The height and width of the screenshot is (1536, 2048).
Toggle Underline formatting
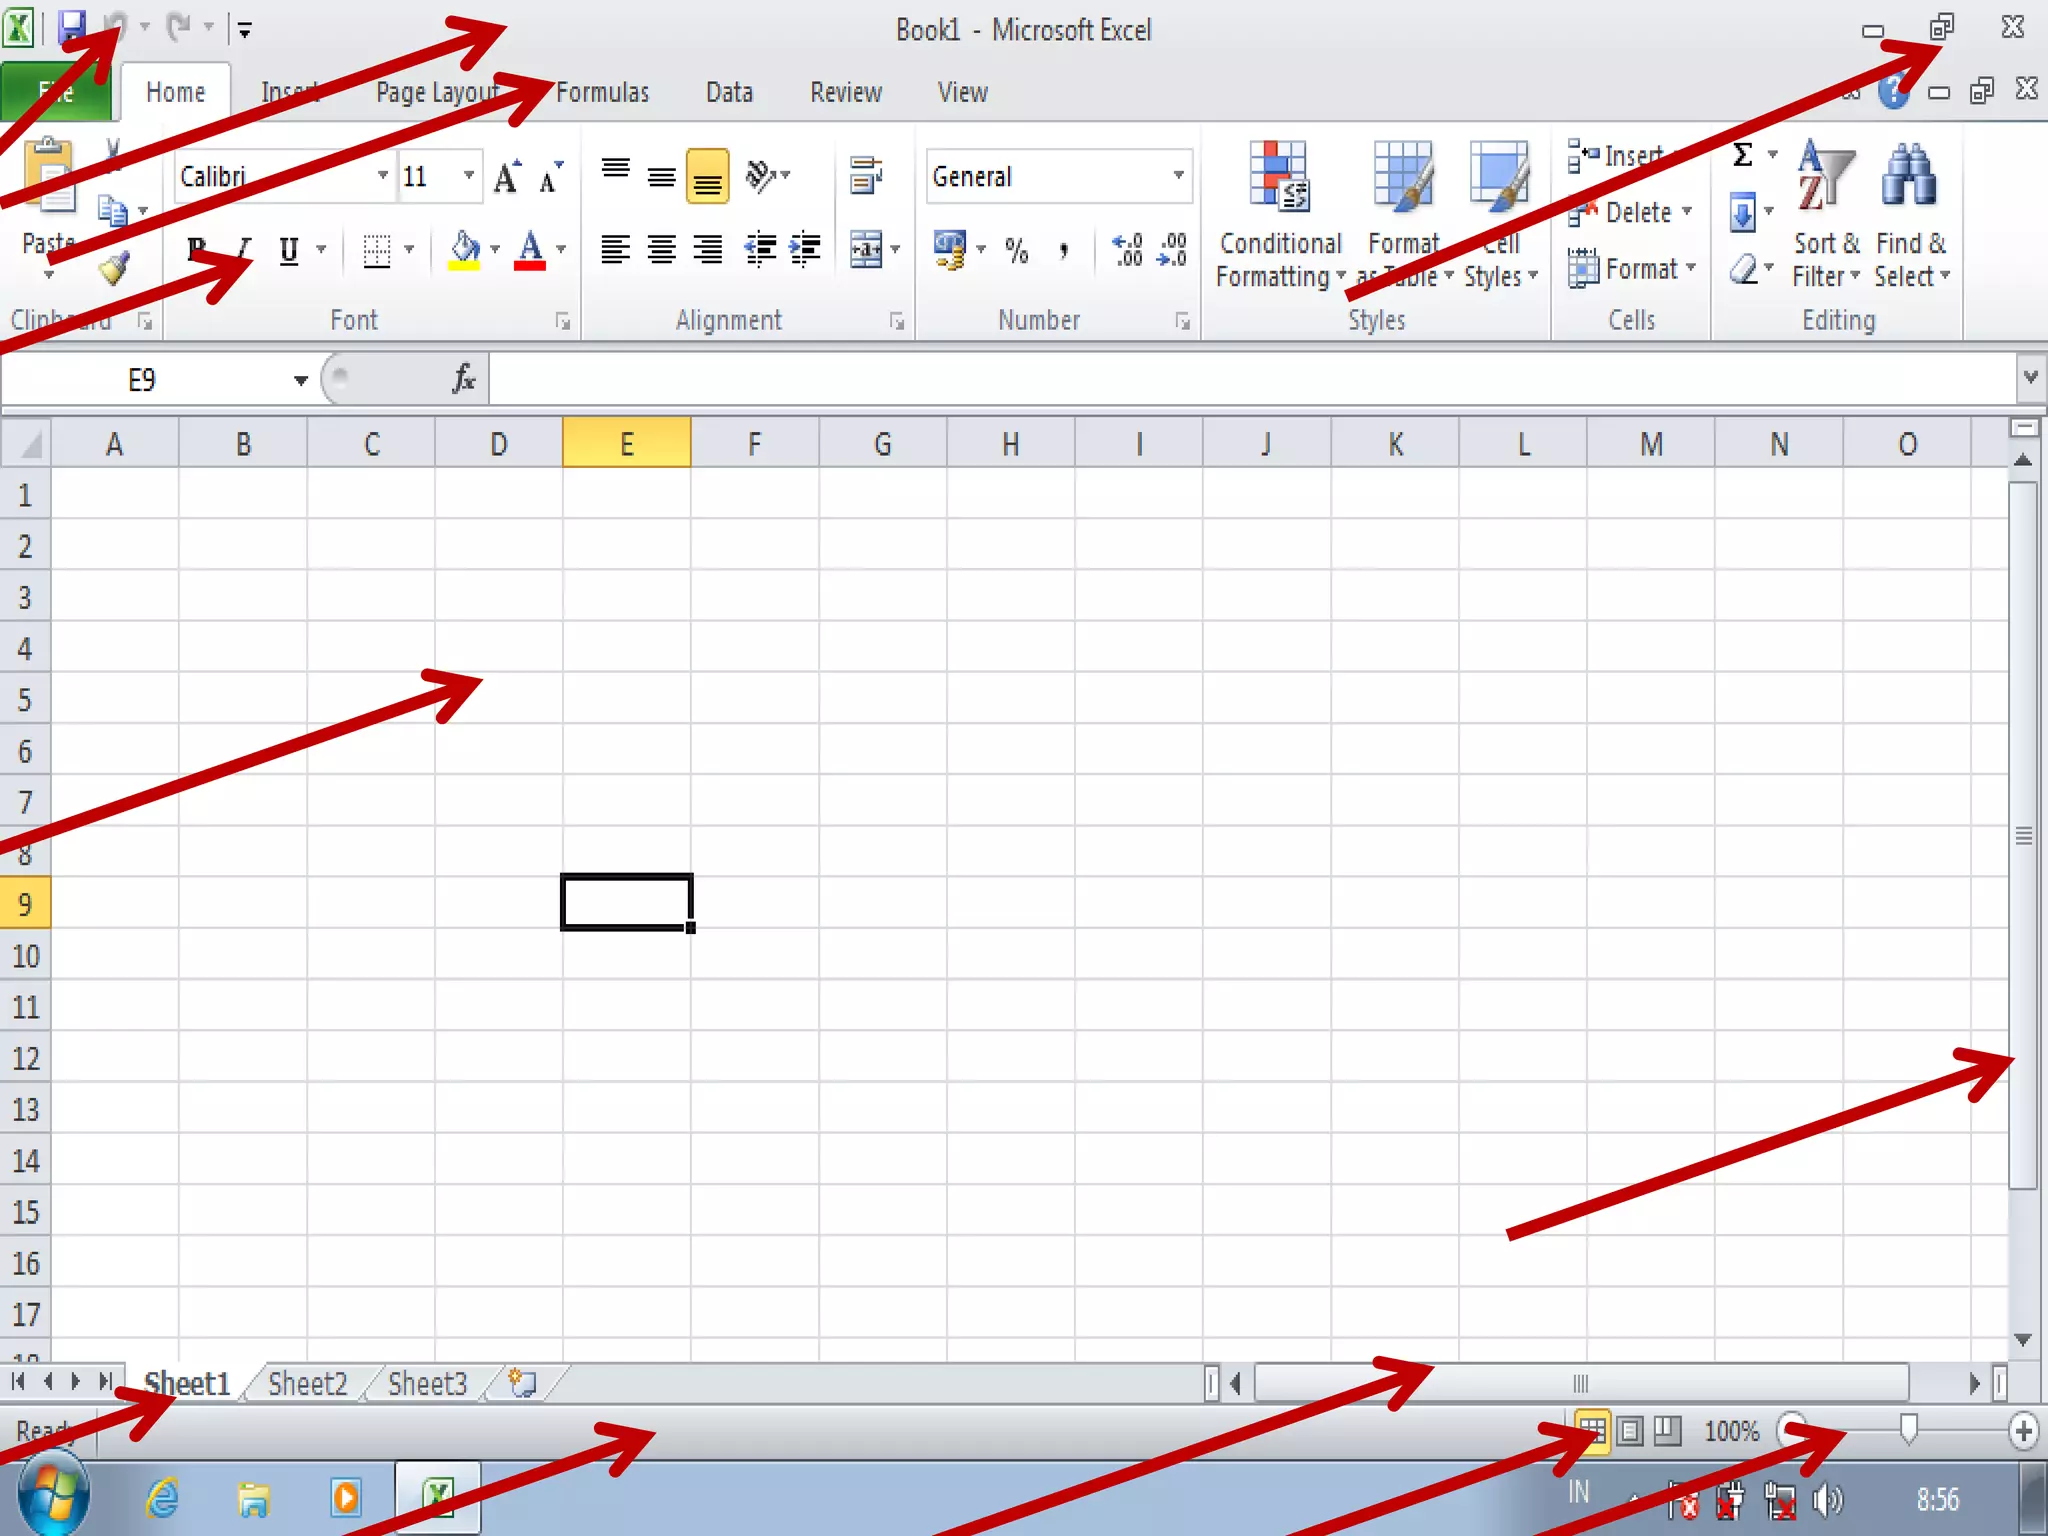[289, 250]
